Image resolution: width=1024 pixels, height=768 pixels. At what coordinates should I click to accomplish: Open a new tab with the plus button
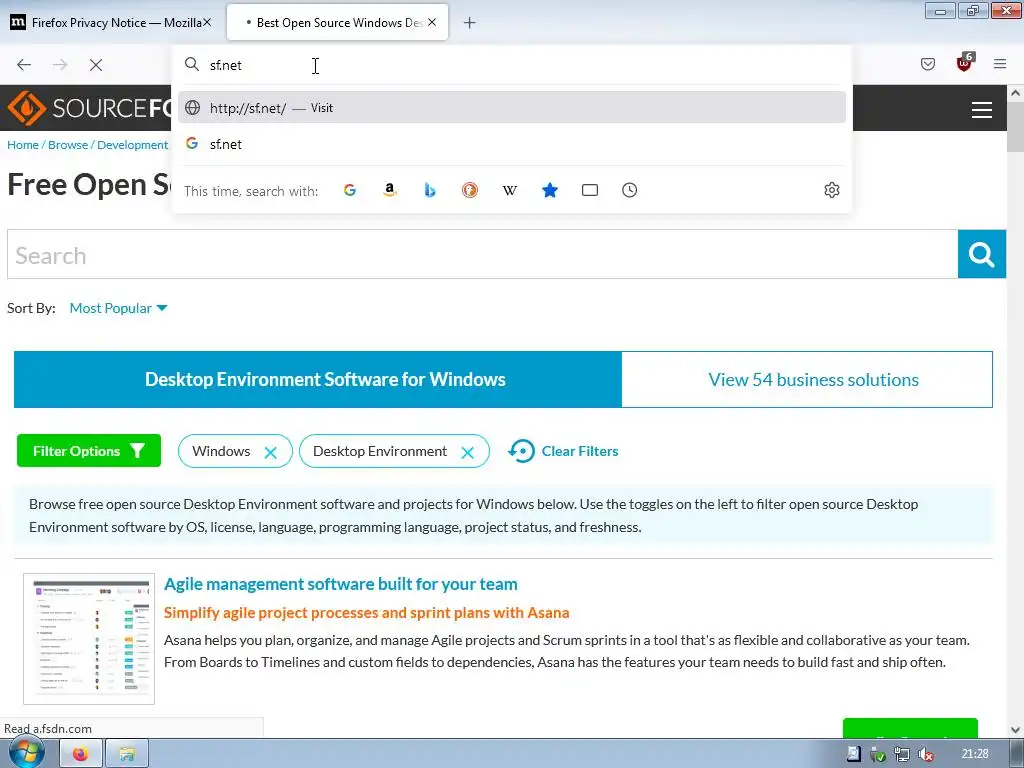point(470,23)
